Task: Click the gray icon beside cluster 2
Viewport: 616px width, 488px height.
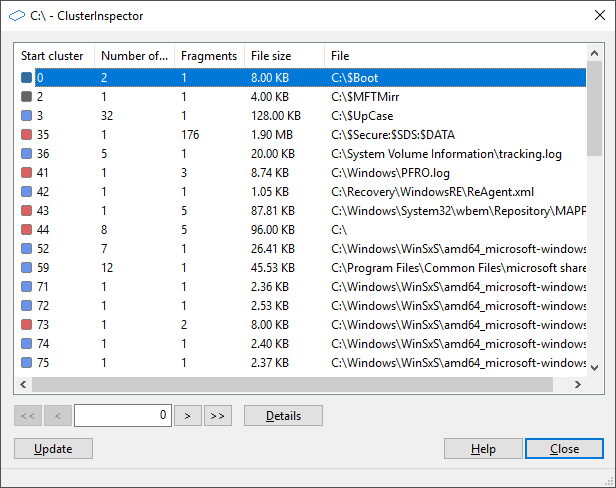Action: tap(26, 96)
